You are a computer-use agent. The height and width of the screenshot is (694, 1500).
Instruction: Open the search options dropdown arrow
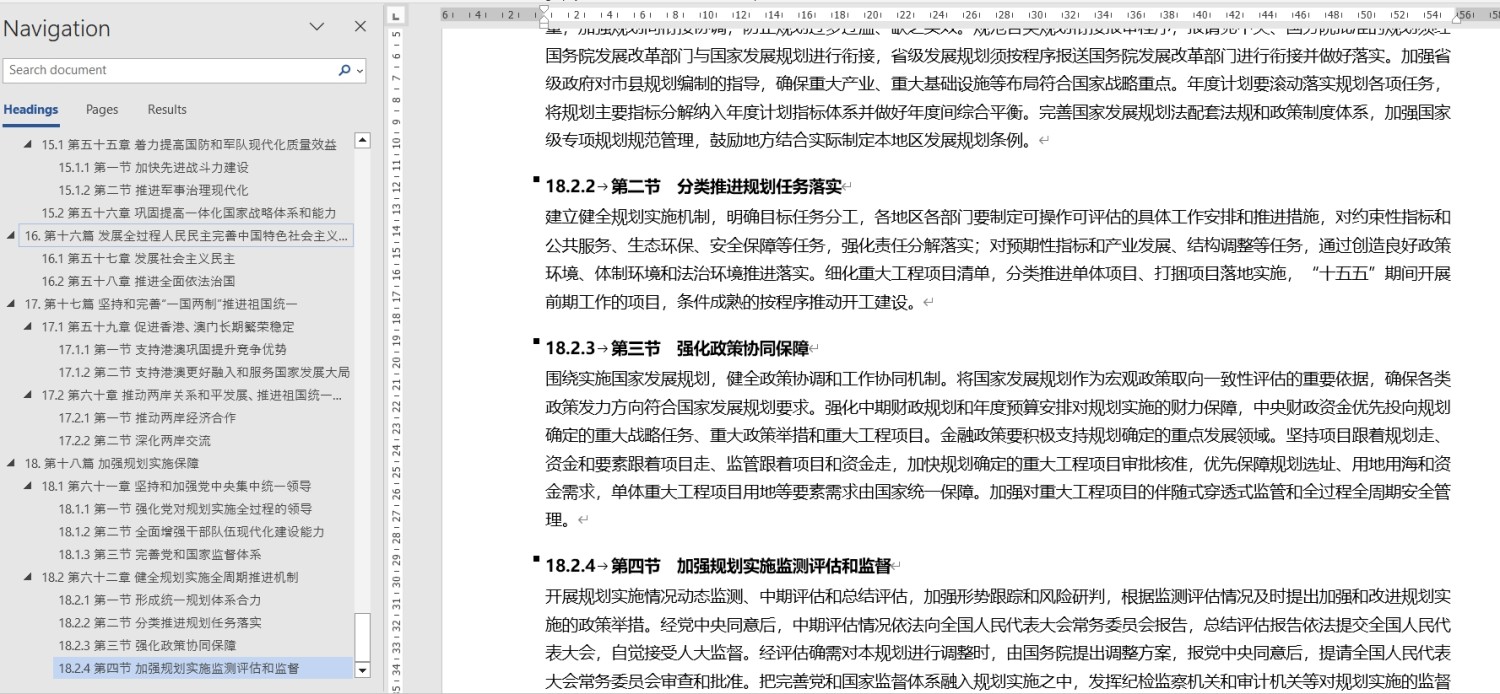(x=360, y=71)
